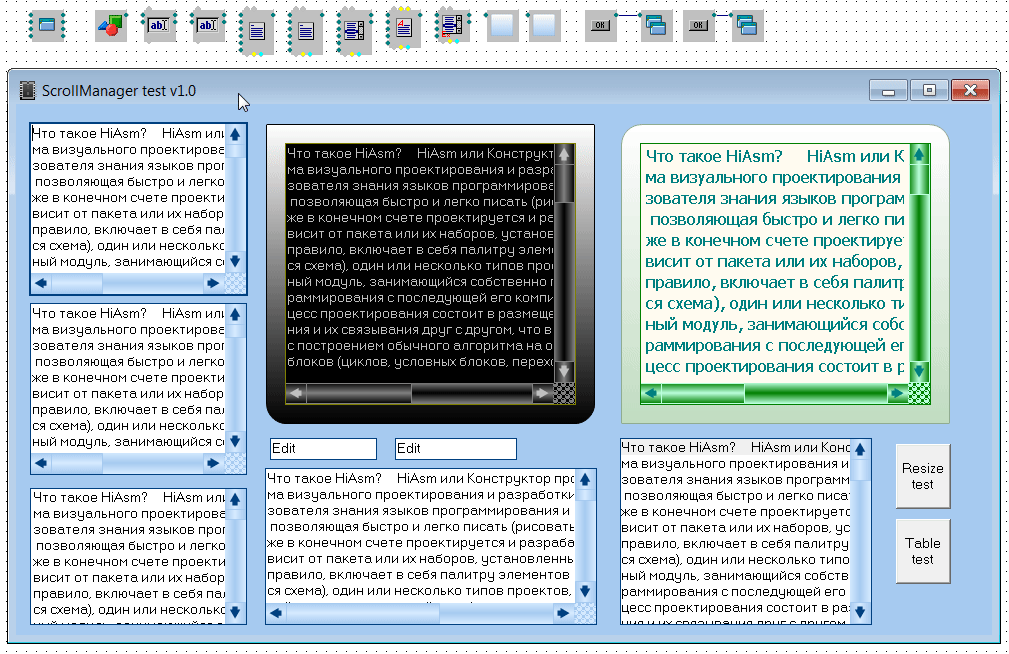Select the left of two plain memo component icons

pos(257,31)
